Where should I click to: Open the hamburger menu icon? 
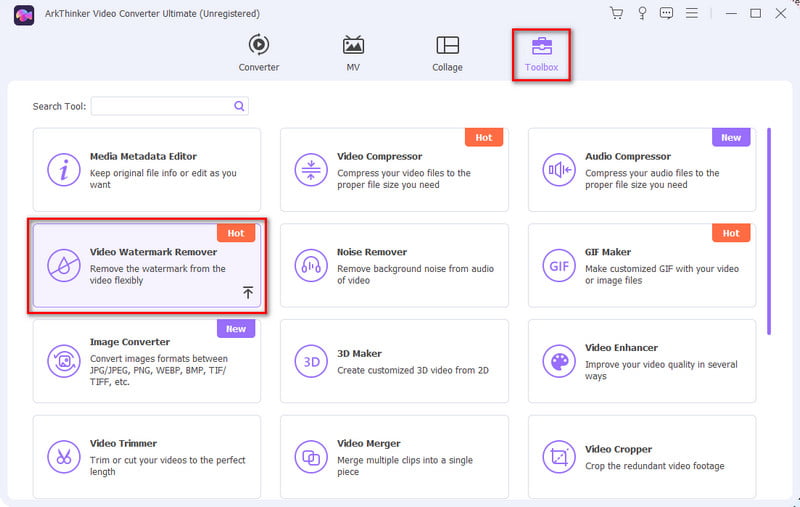tap(691, 13)
